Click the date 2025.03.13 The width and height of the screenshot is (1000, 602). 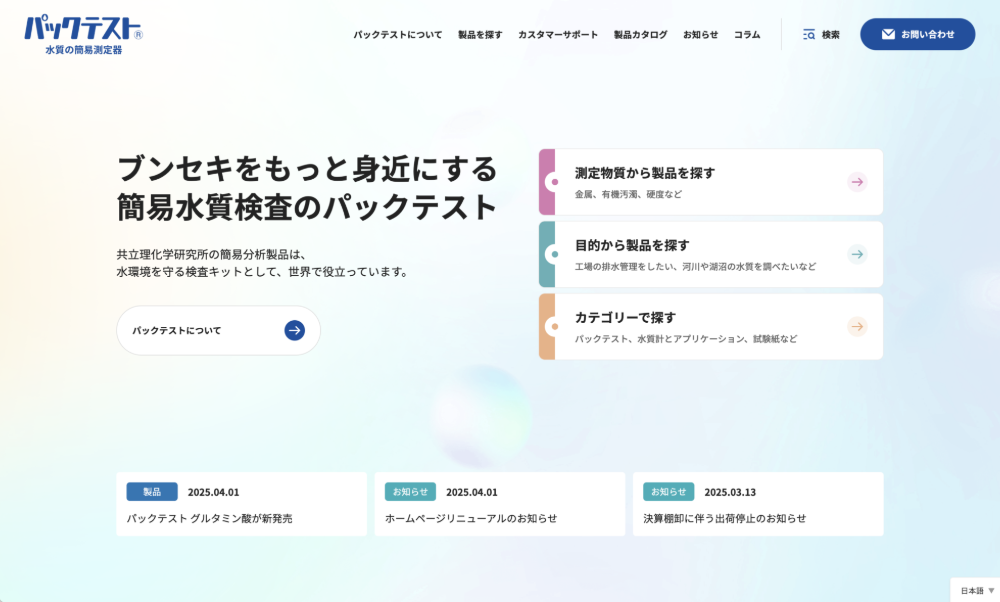(730, 492)
